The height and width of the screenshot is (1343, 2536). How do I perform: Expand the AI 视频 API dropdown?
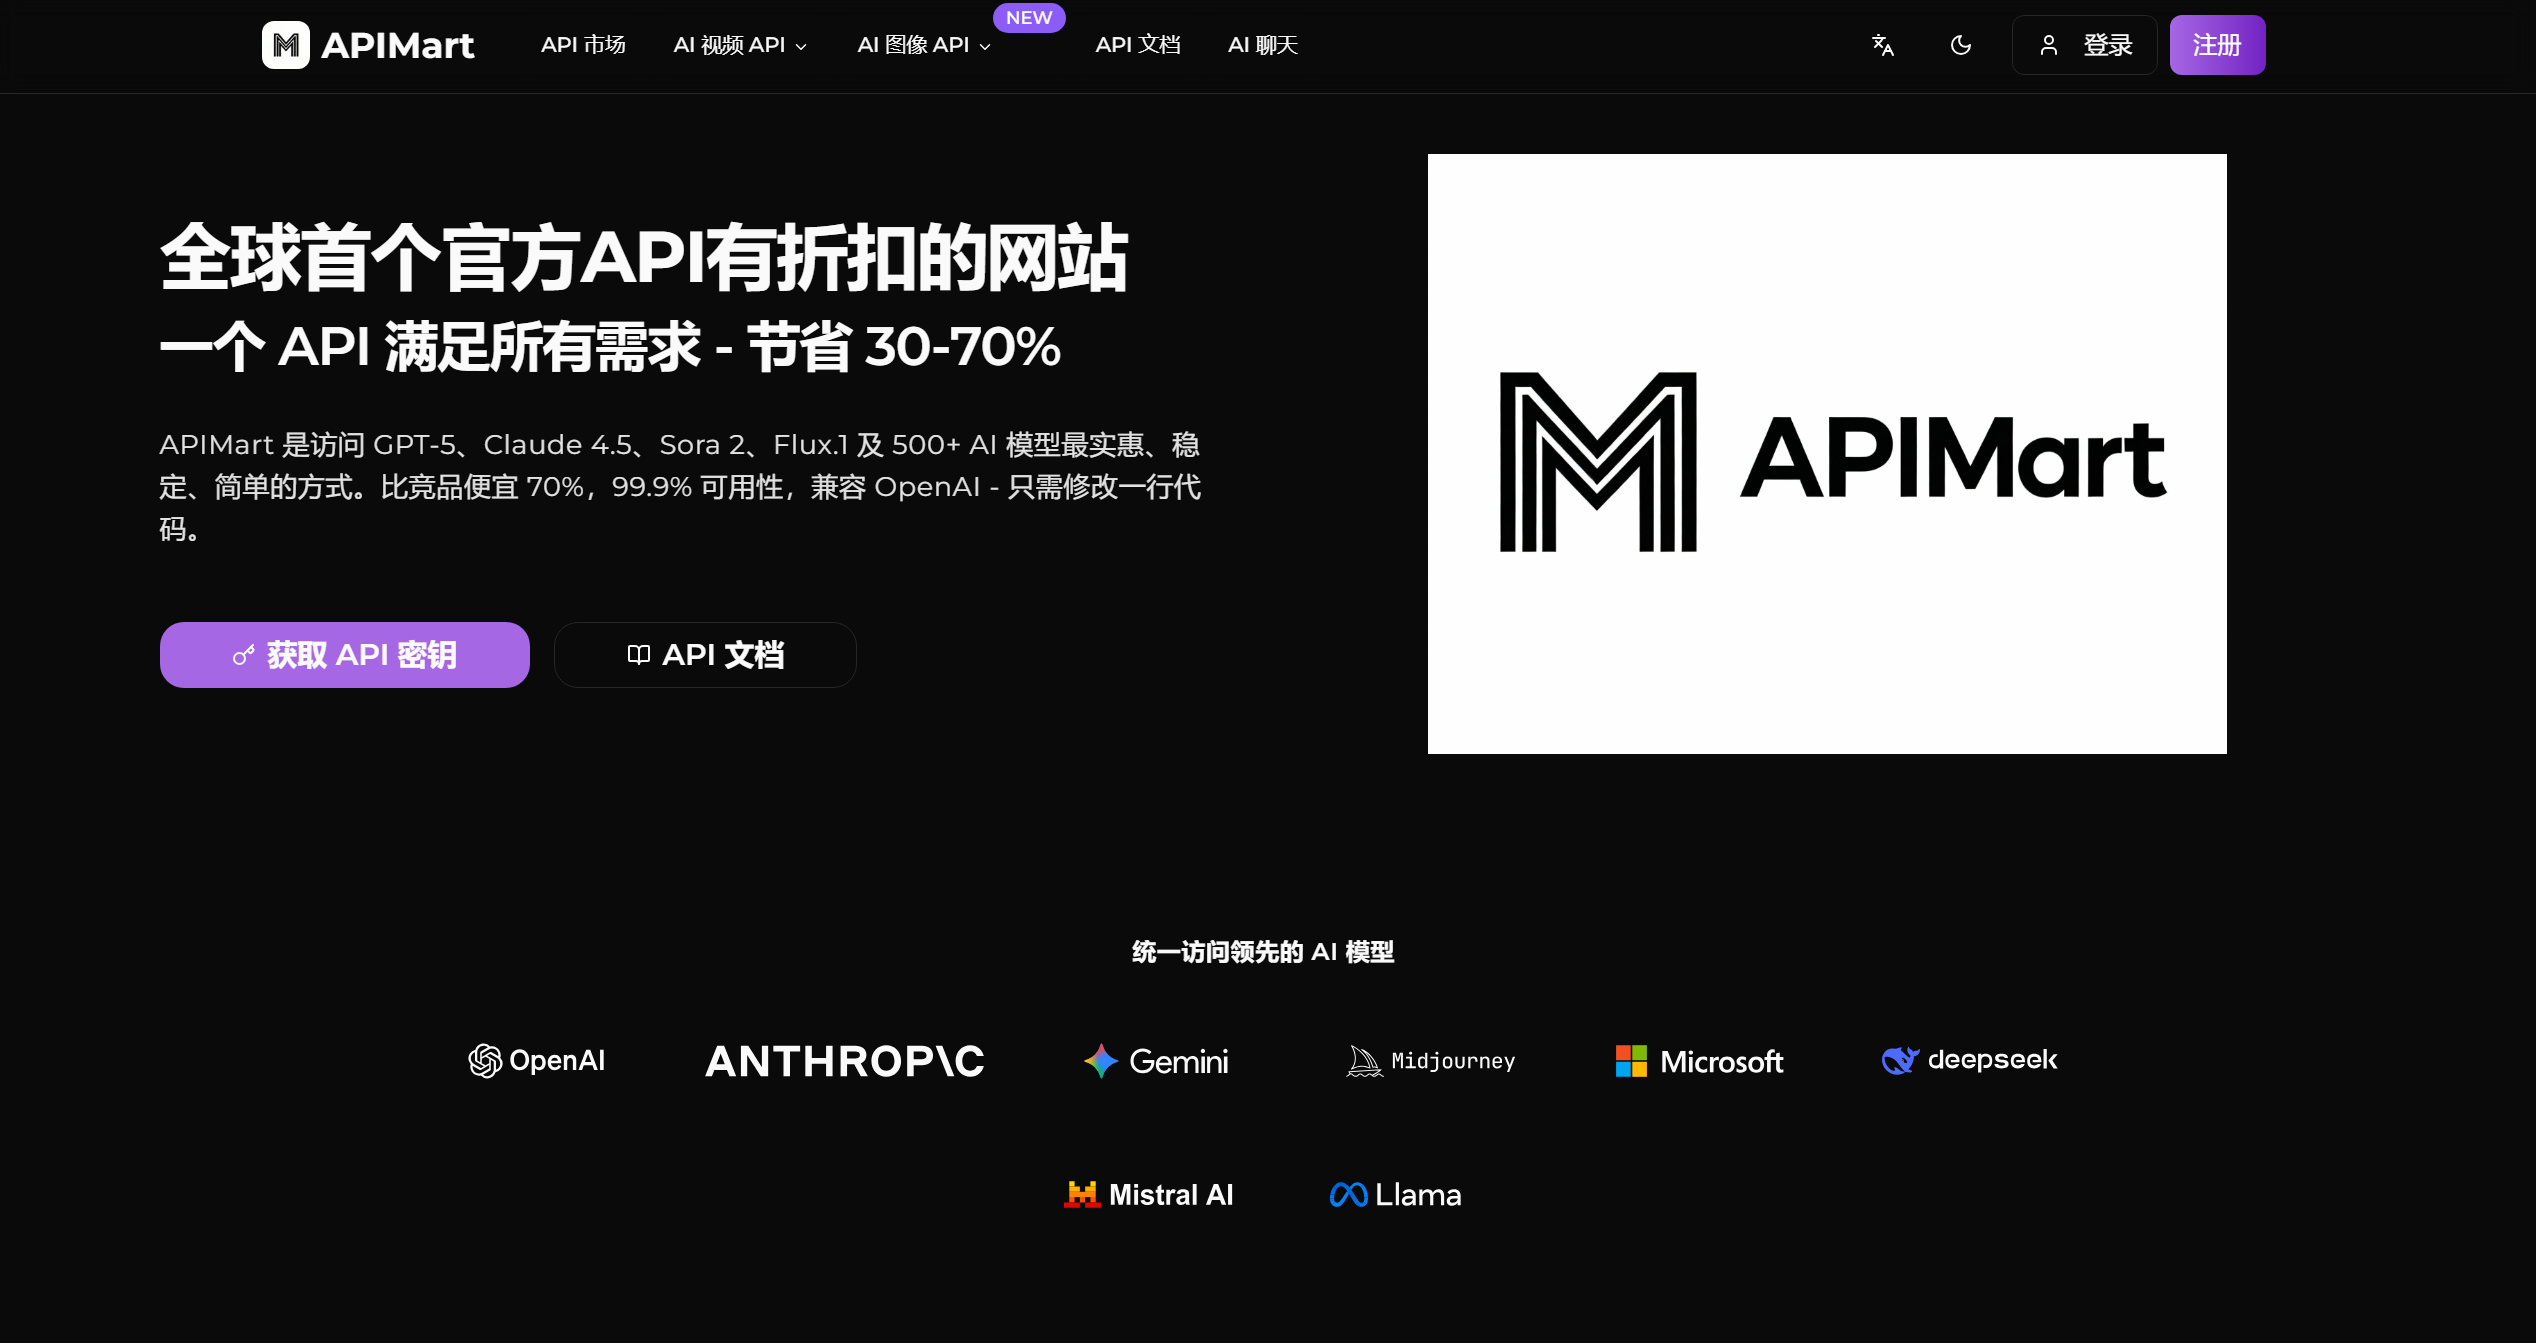click(x=740, y=45)
